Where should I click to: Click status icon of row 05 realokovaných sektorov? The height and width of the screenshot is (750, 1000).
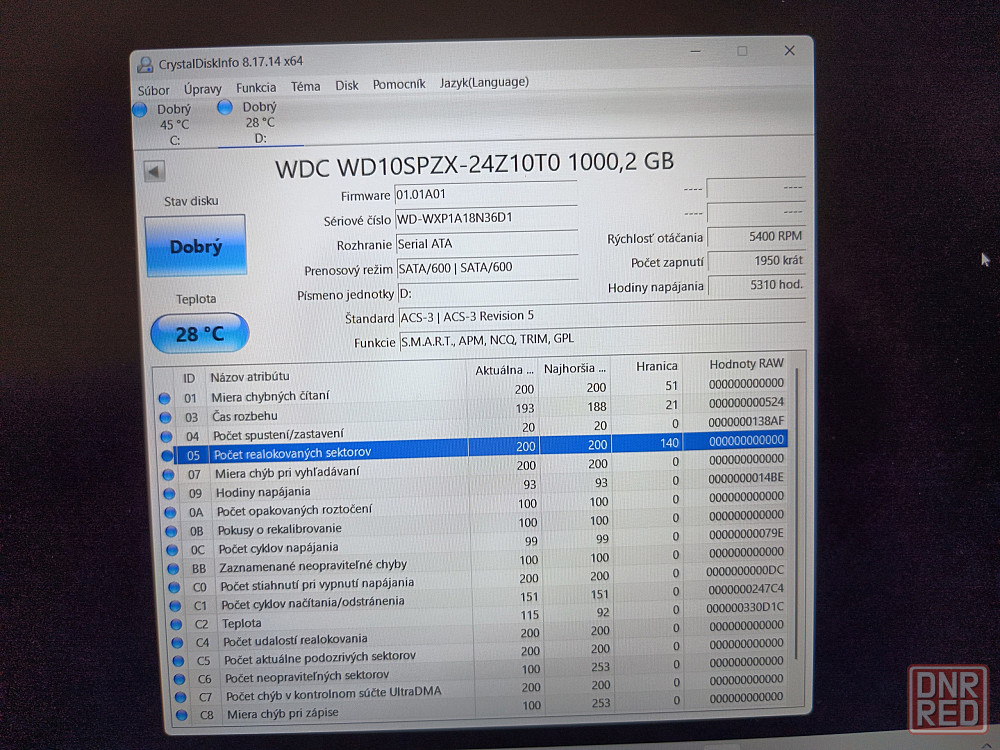point(167,456)
